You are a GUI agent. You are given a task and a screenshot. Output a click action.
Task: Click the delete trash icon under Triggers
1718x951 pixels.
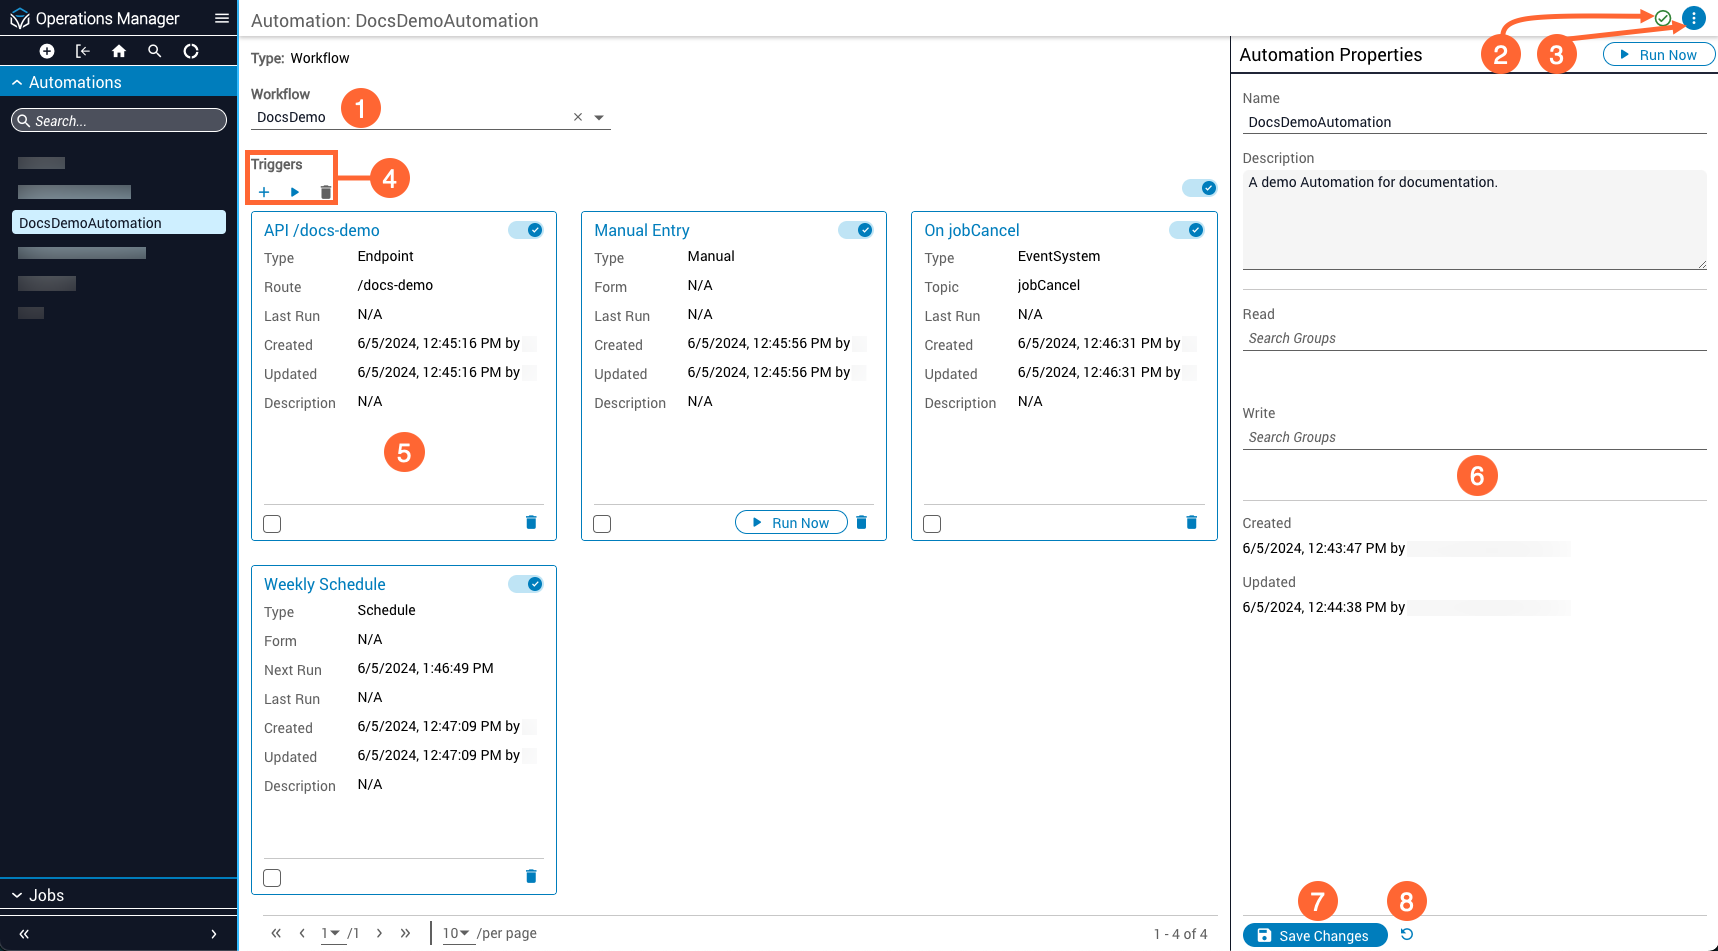click(326, 192)
